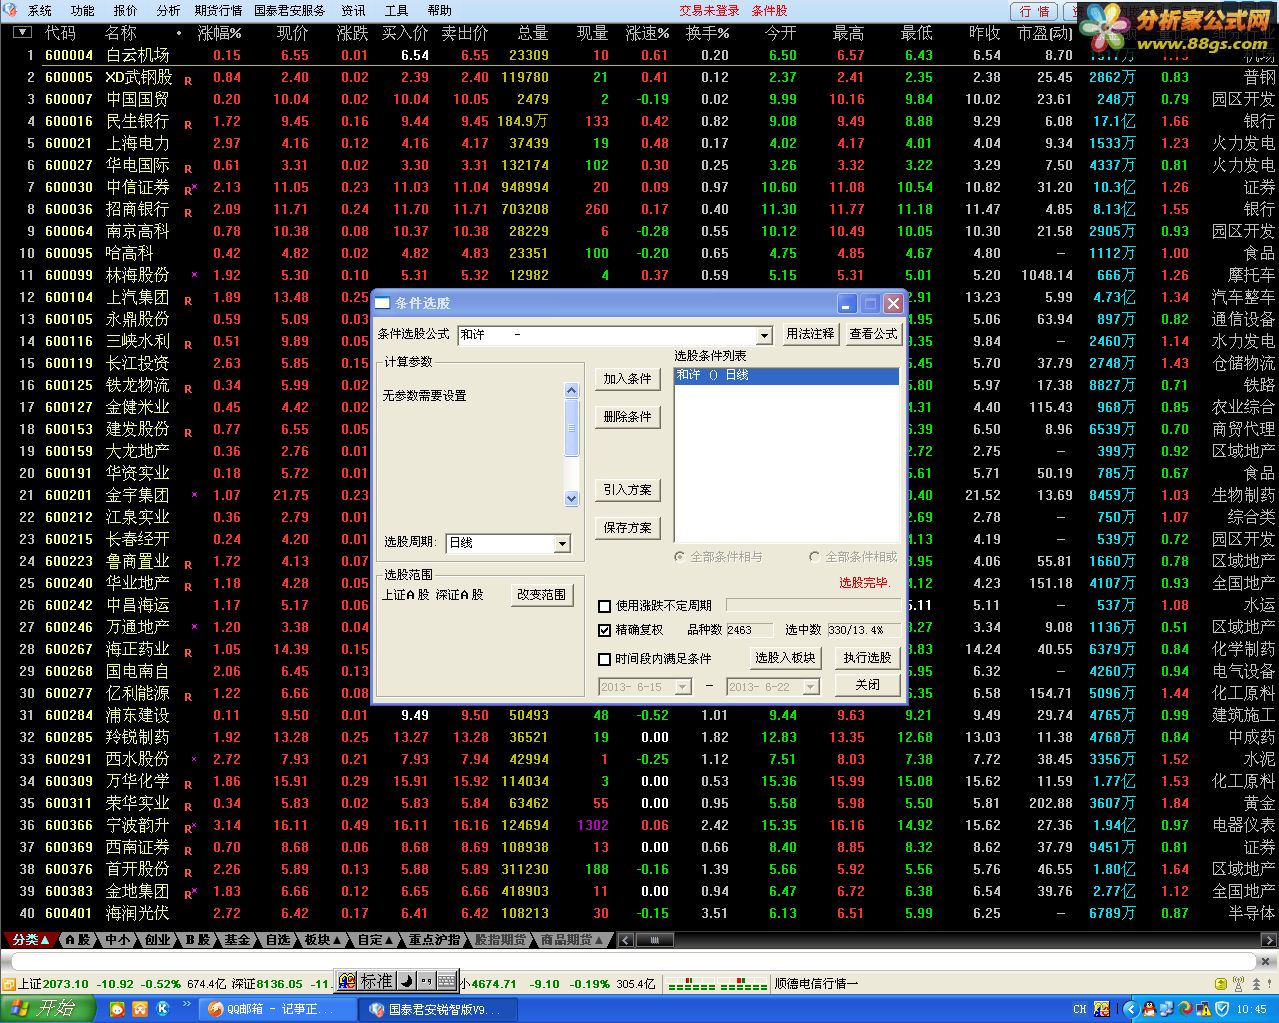
Task: Click the Windows 开始 Start button
Action: pyautogui.click(x=49, y=1009)
